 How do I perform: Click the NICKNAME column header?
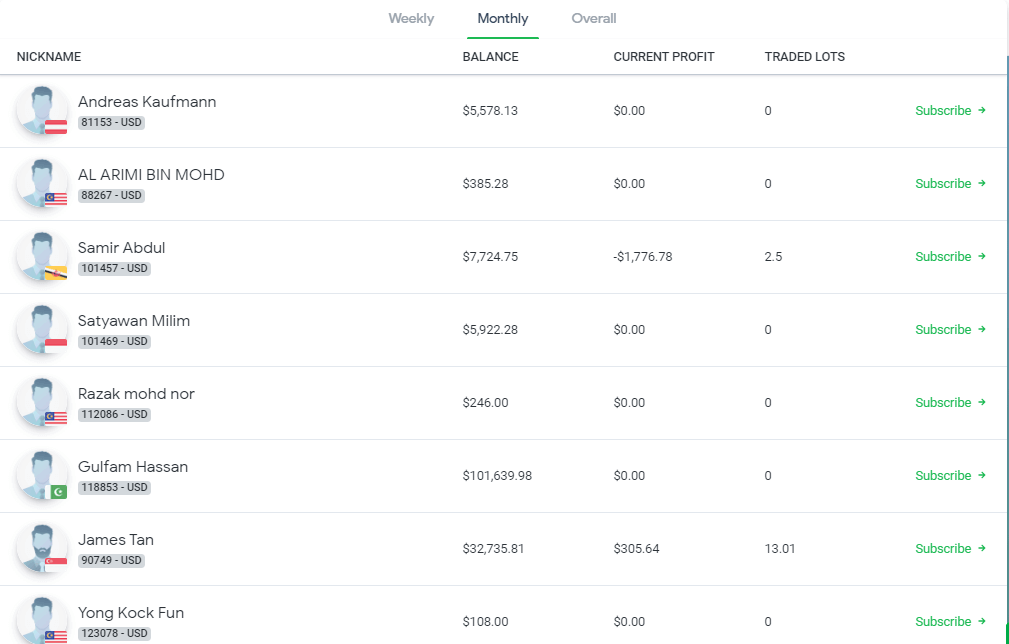point(49,57)
